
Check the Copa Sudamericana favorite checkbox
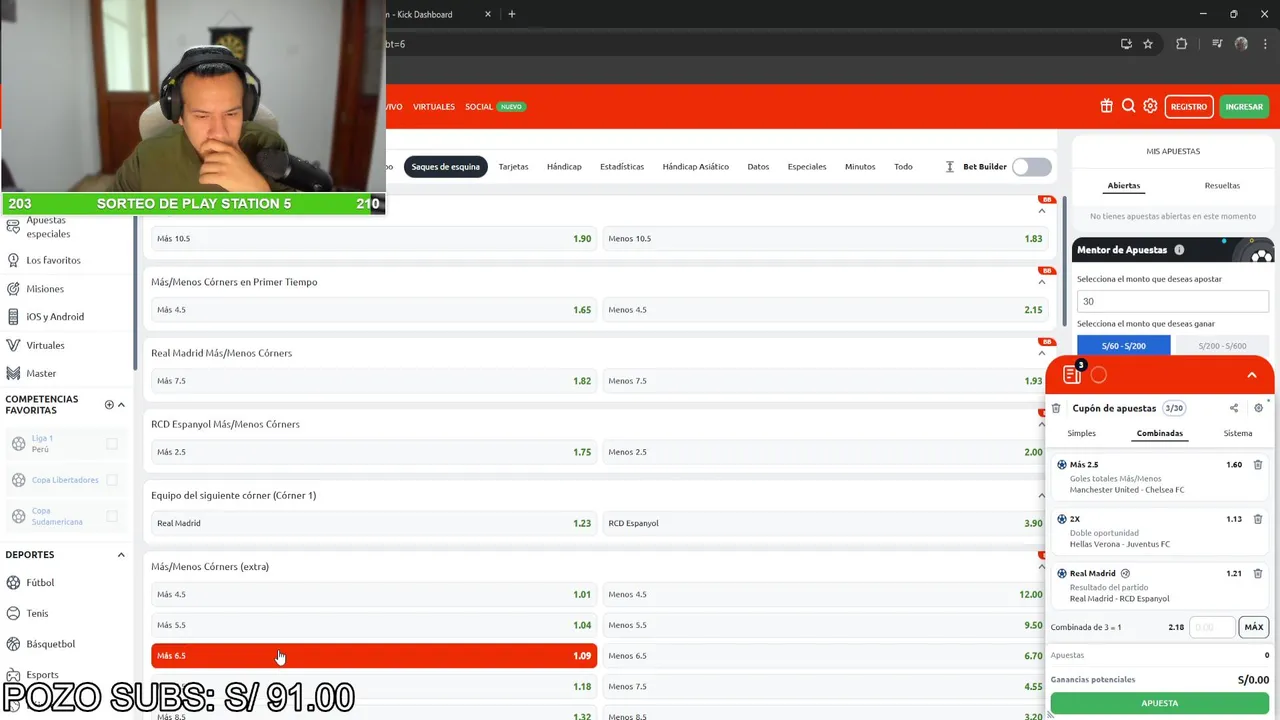tap(112, 516)
